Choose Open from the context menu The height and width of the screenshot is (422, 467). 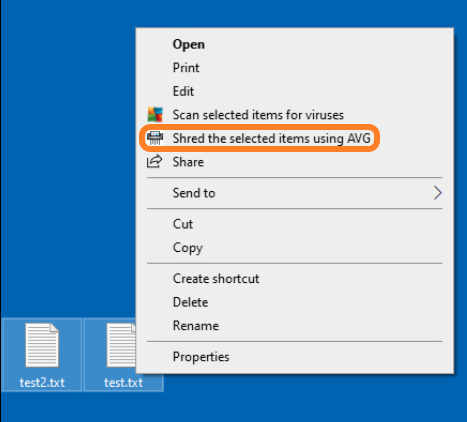[x=295, y=44]
